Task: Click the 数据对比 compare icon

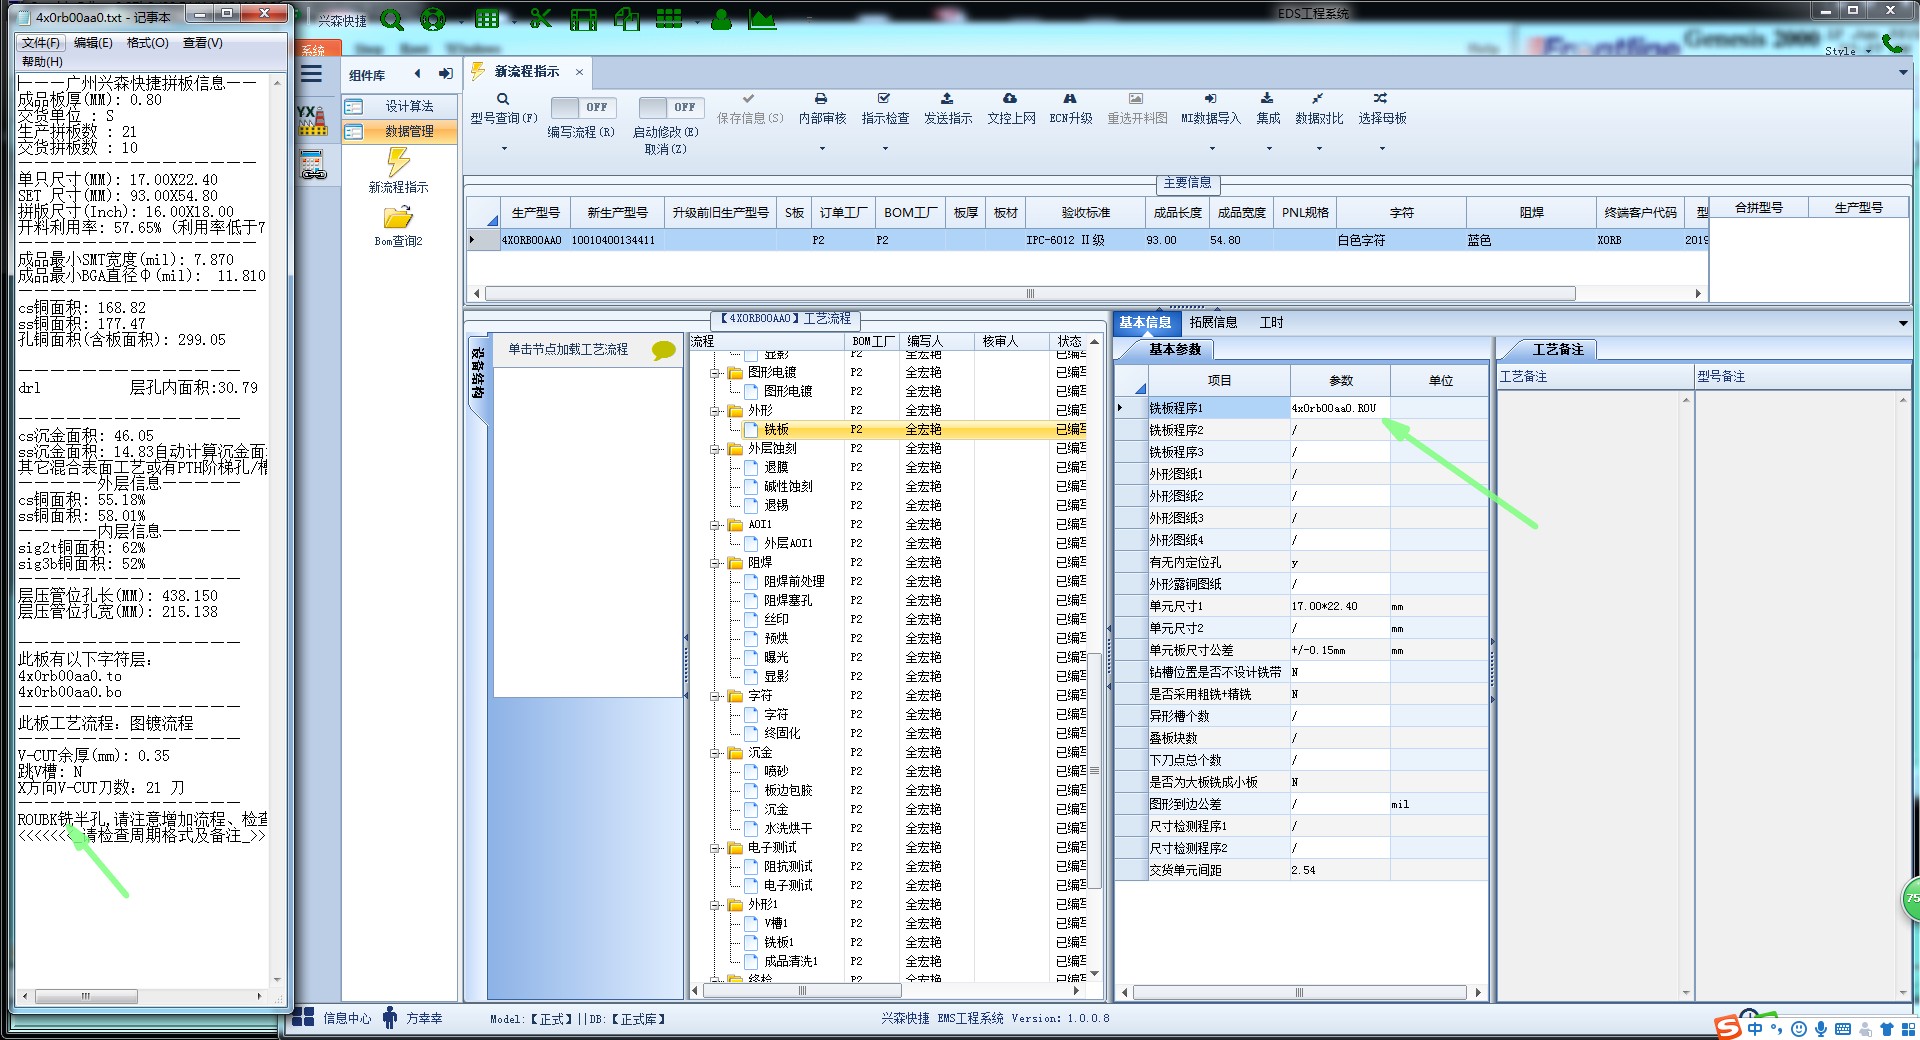Action: tap(1318, 99)
